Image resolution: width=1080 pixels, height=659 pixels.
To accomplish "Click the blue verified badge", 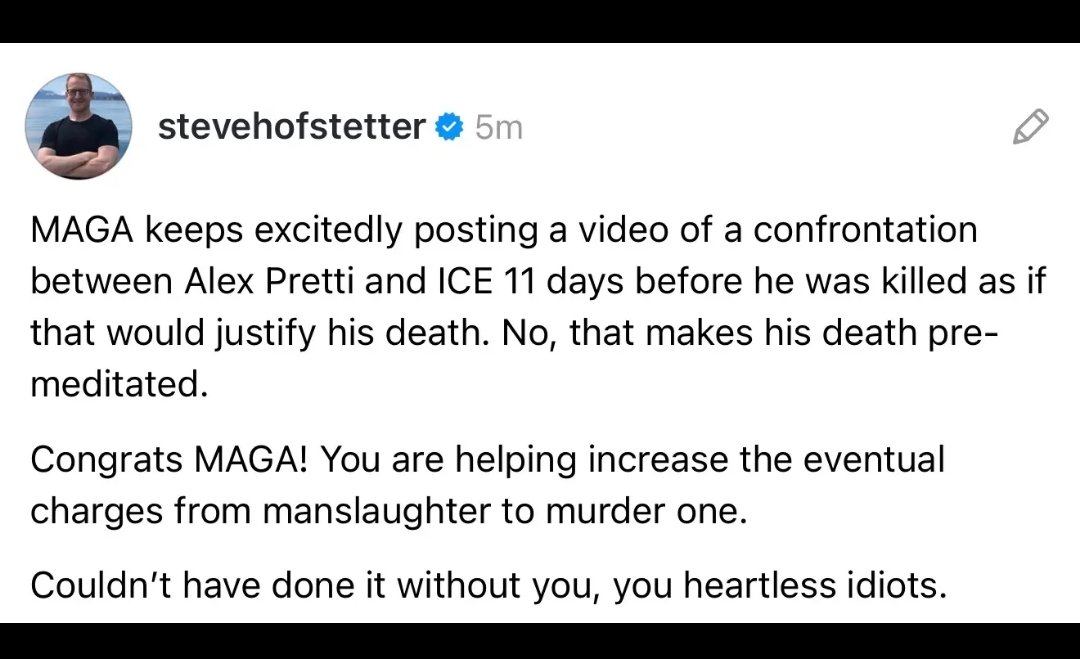I will 450,127.
